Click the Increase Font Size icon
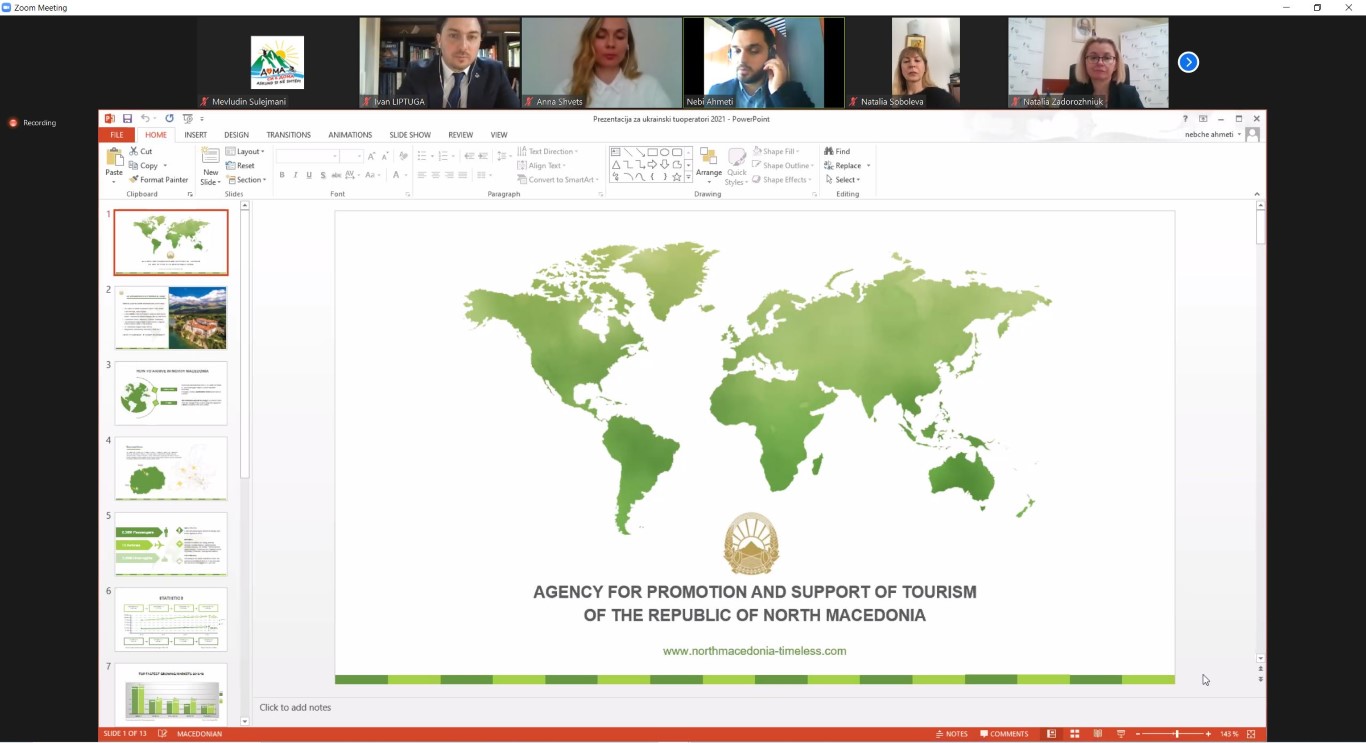The image size is (1366, 743). [372, 156]
